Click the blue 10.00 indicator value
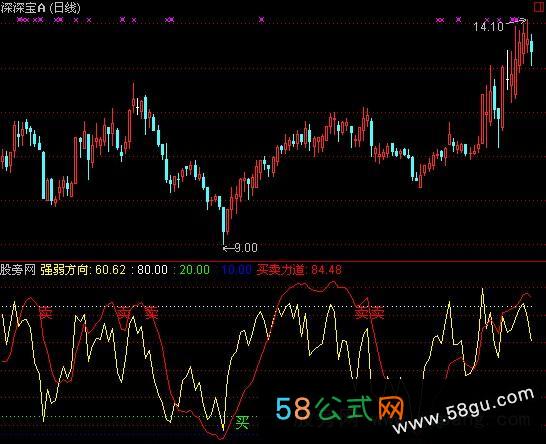The image size is (546, 444). coord(236,270)
